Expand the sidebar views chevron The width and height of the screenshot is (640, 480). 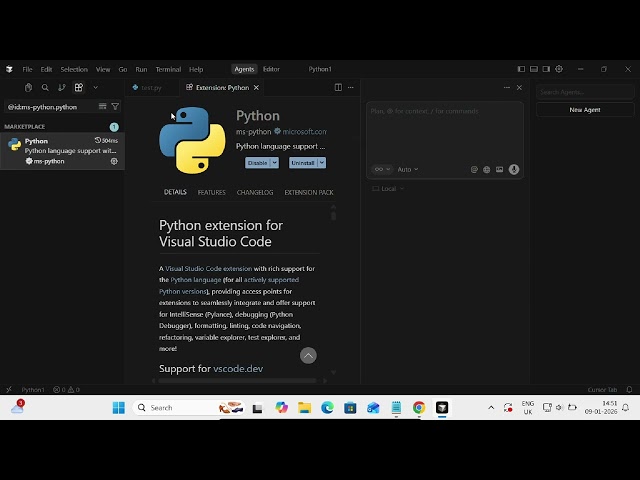pos(96,87)
